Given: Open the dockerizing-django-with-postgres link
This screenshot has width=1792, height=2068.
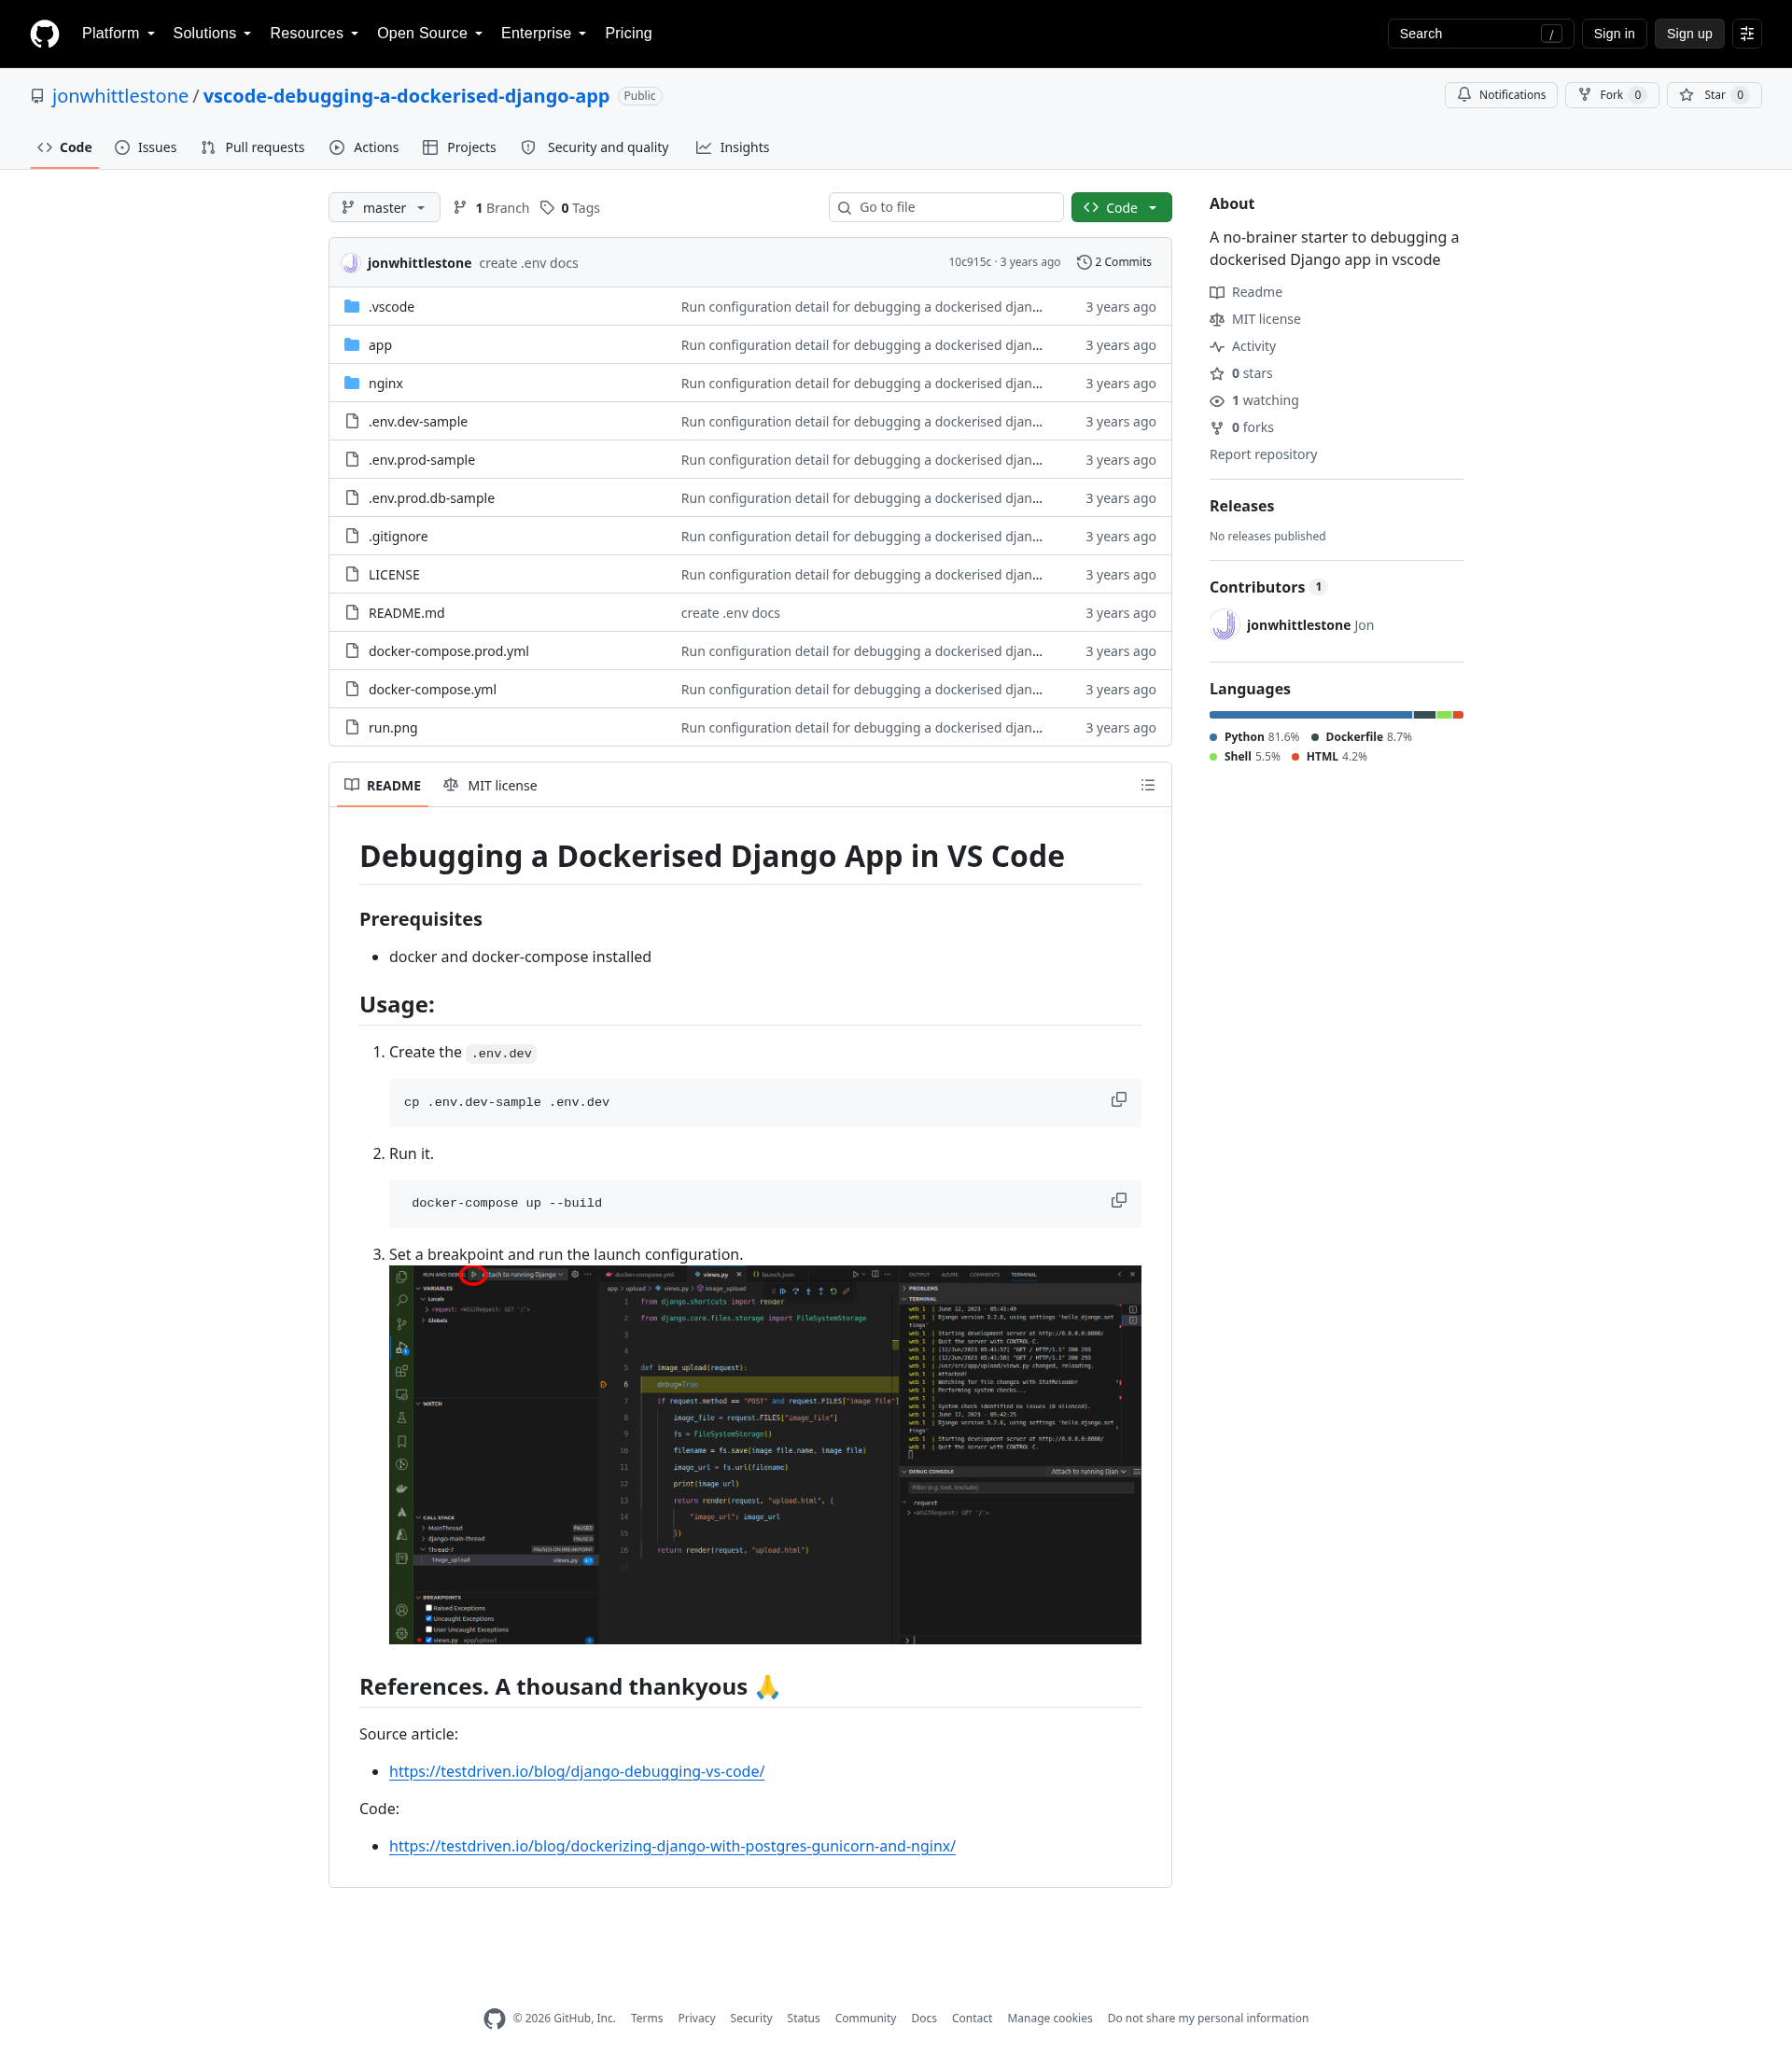Looking at the screenshot, I should point(672,1846).
